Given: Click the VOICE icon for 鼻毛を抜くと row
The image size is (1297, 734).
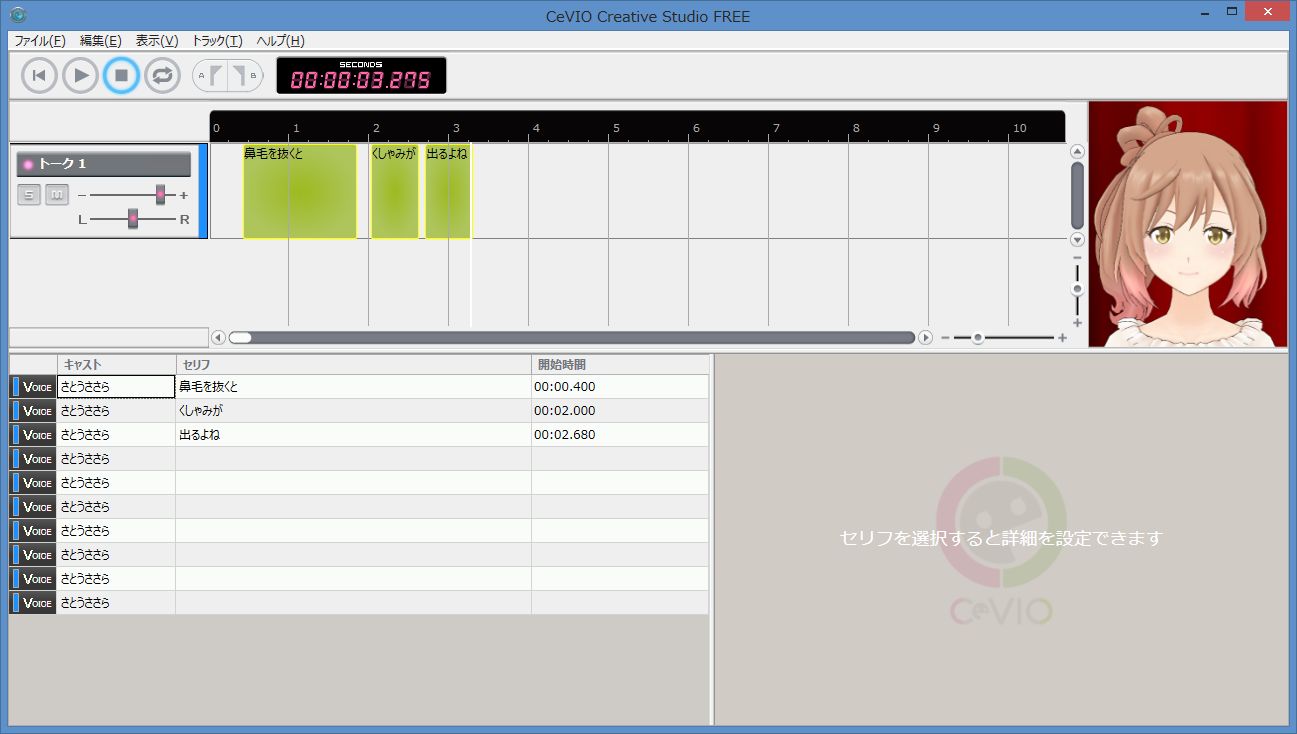Looking at the screenshot, I should (x=33, y=387).
